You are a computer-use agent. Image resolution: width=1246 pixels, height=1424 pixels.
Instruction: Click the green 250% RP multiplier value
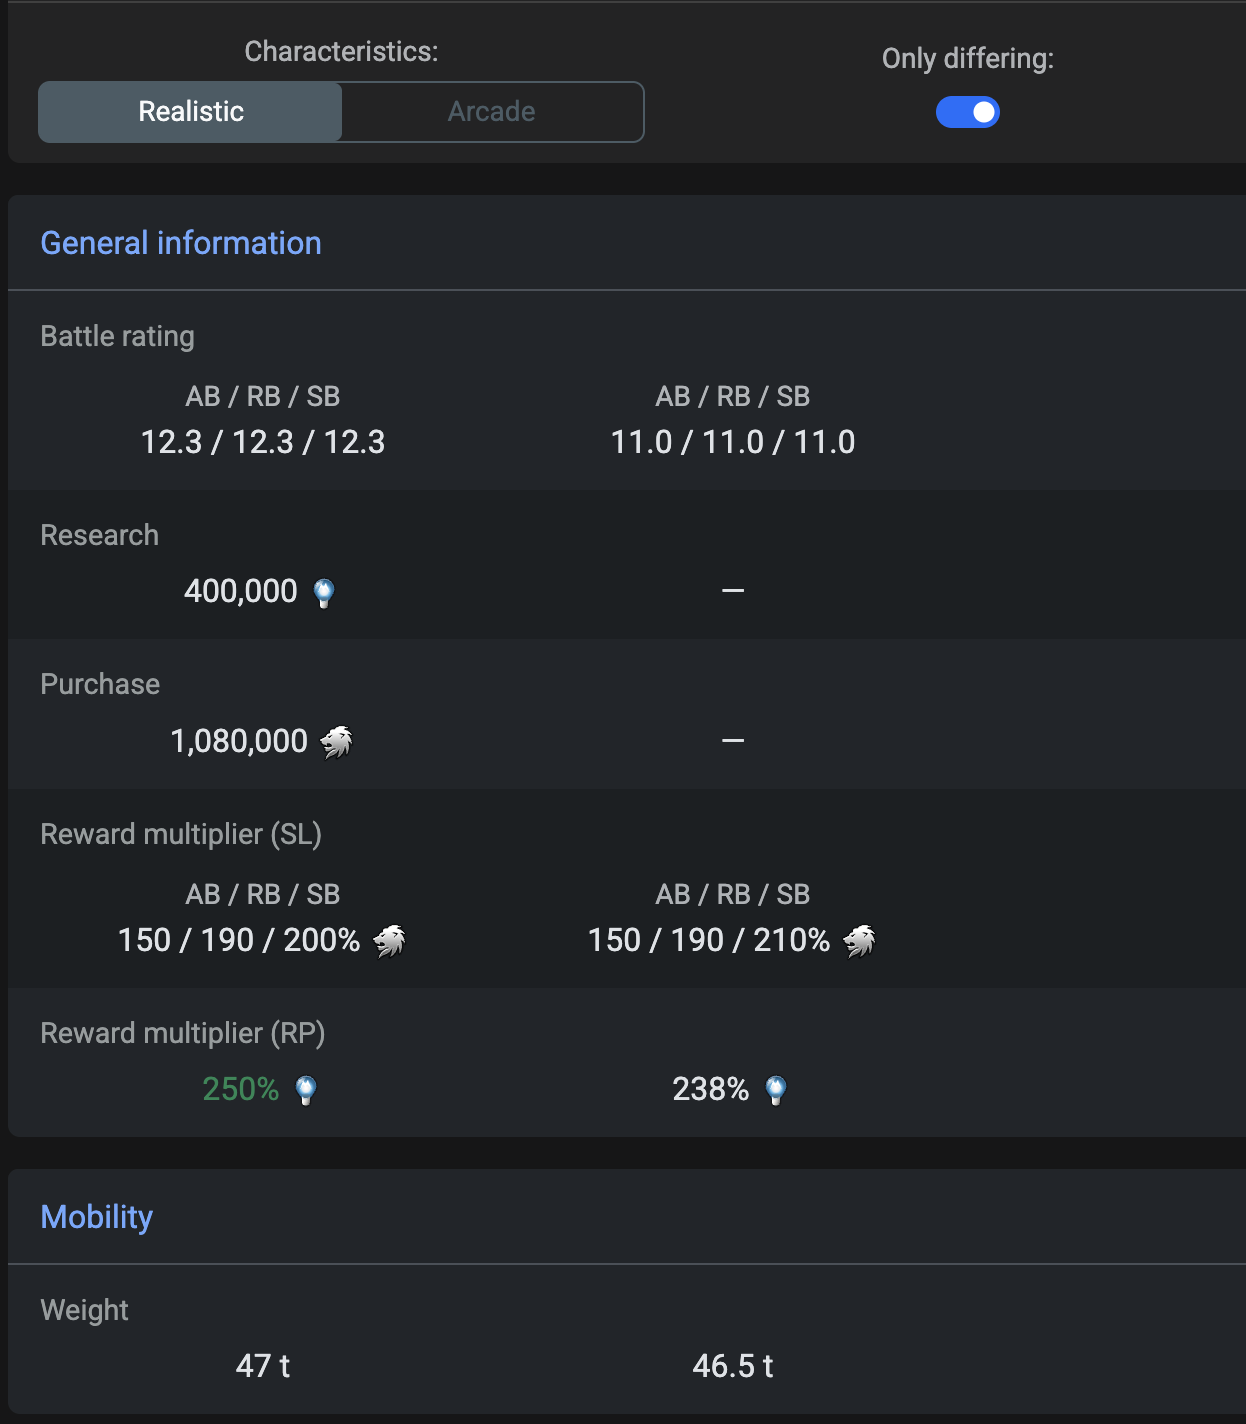pyautogui.click(x=240, y=1089)
